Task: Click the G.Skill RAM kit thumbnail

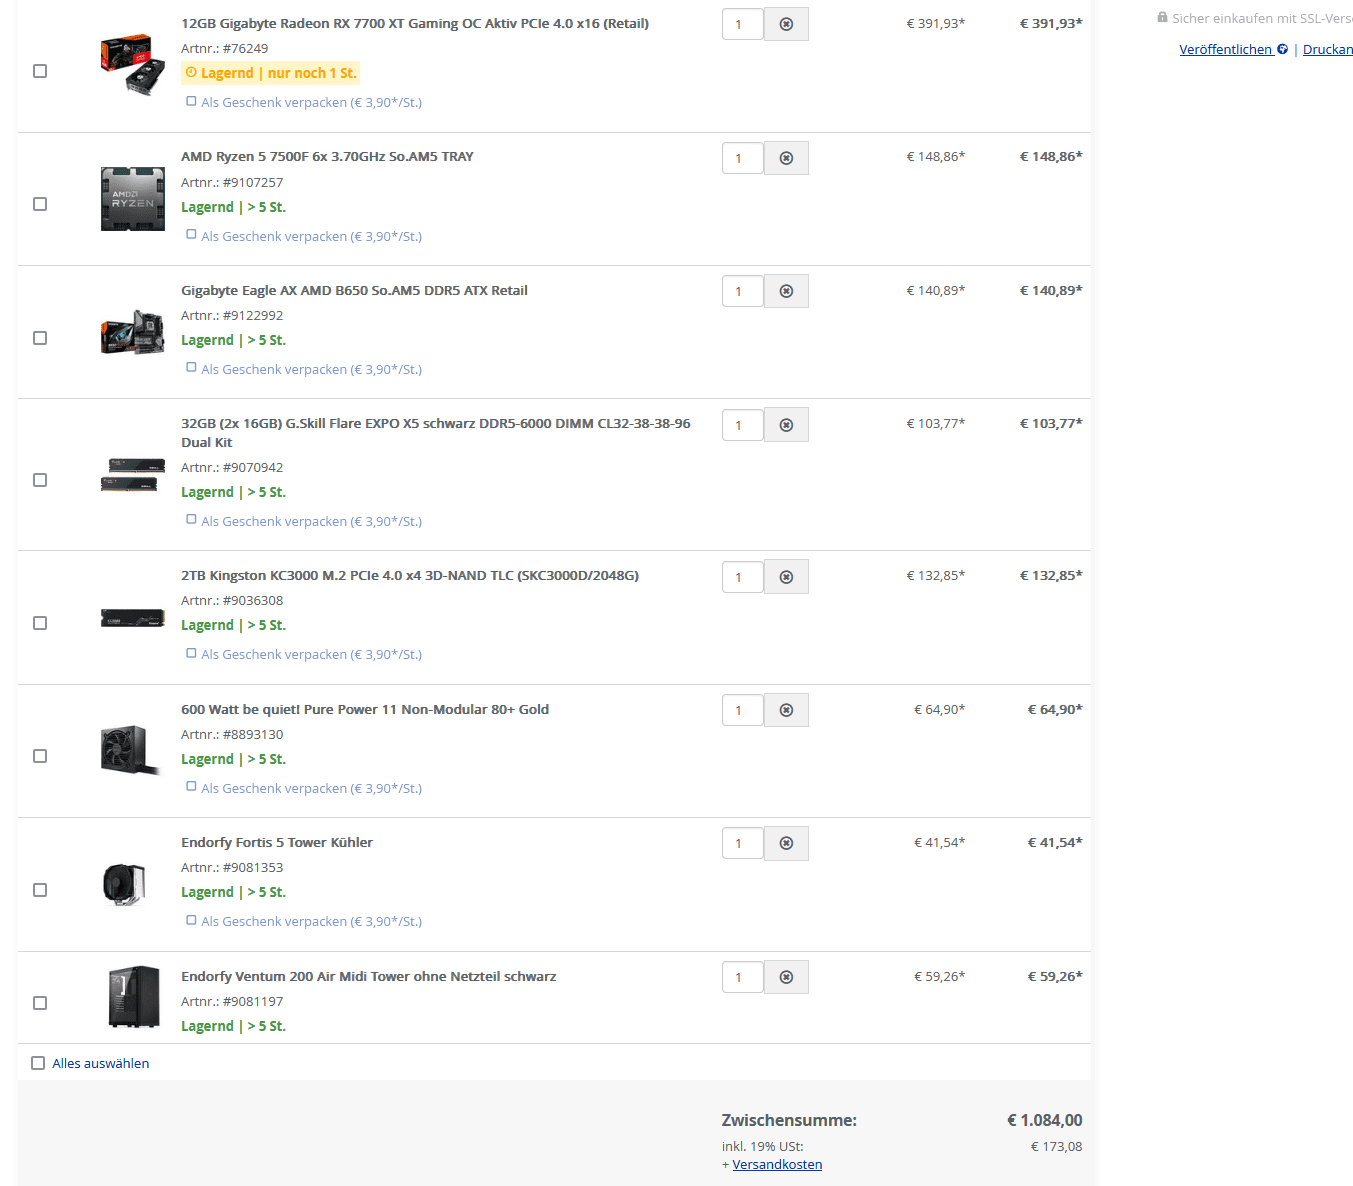Action: click(132, 475)
